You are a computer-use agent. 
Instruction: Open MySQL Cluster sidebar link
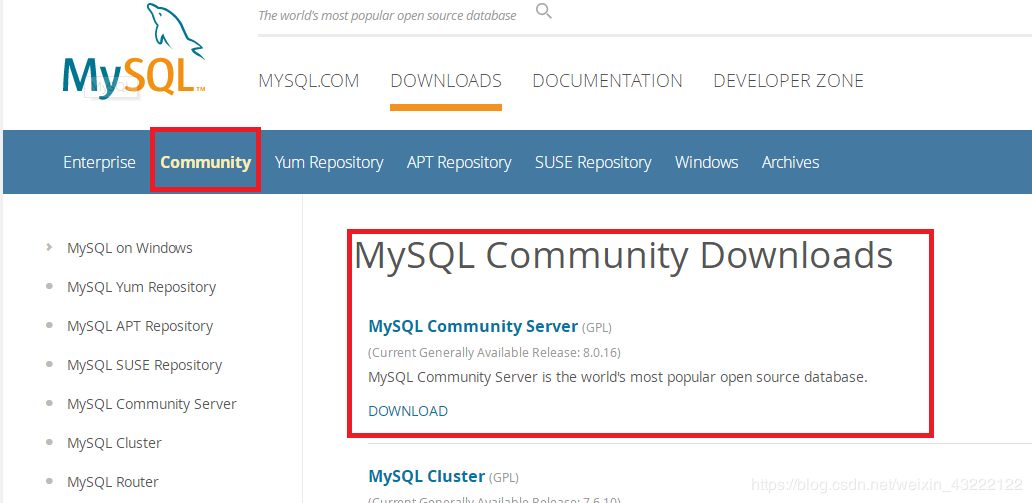[114, 442]
